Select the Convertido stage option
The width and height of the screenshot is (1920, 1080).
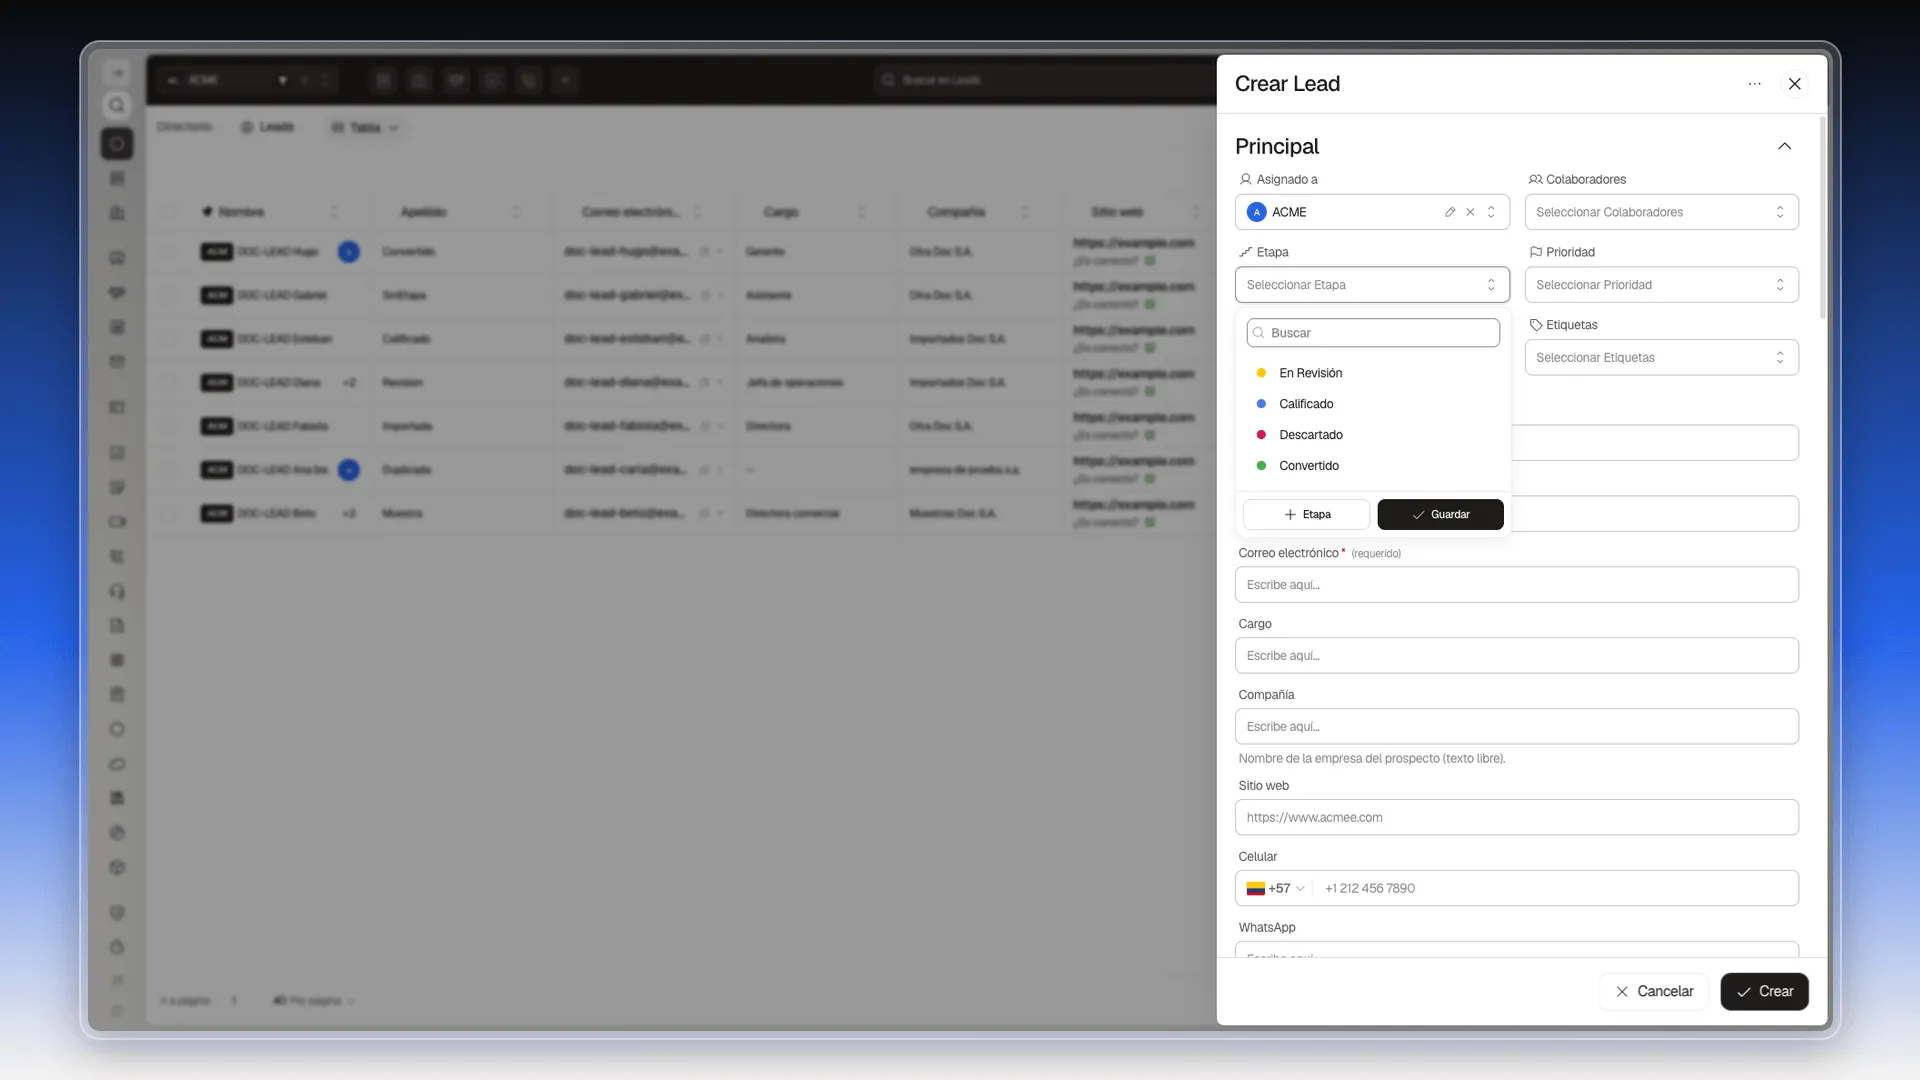click(1373, 466)
